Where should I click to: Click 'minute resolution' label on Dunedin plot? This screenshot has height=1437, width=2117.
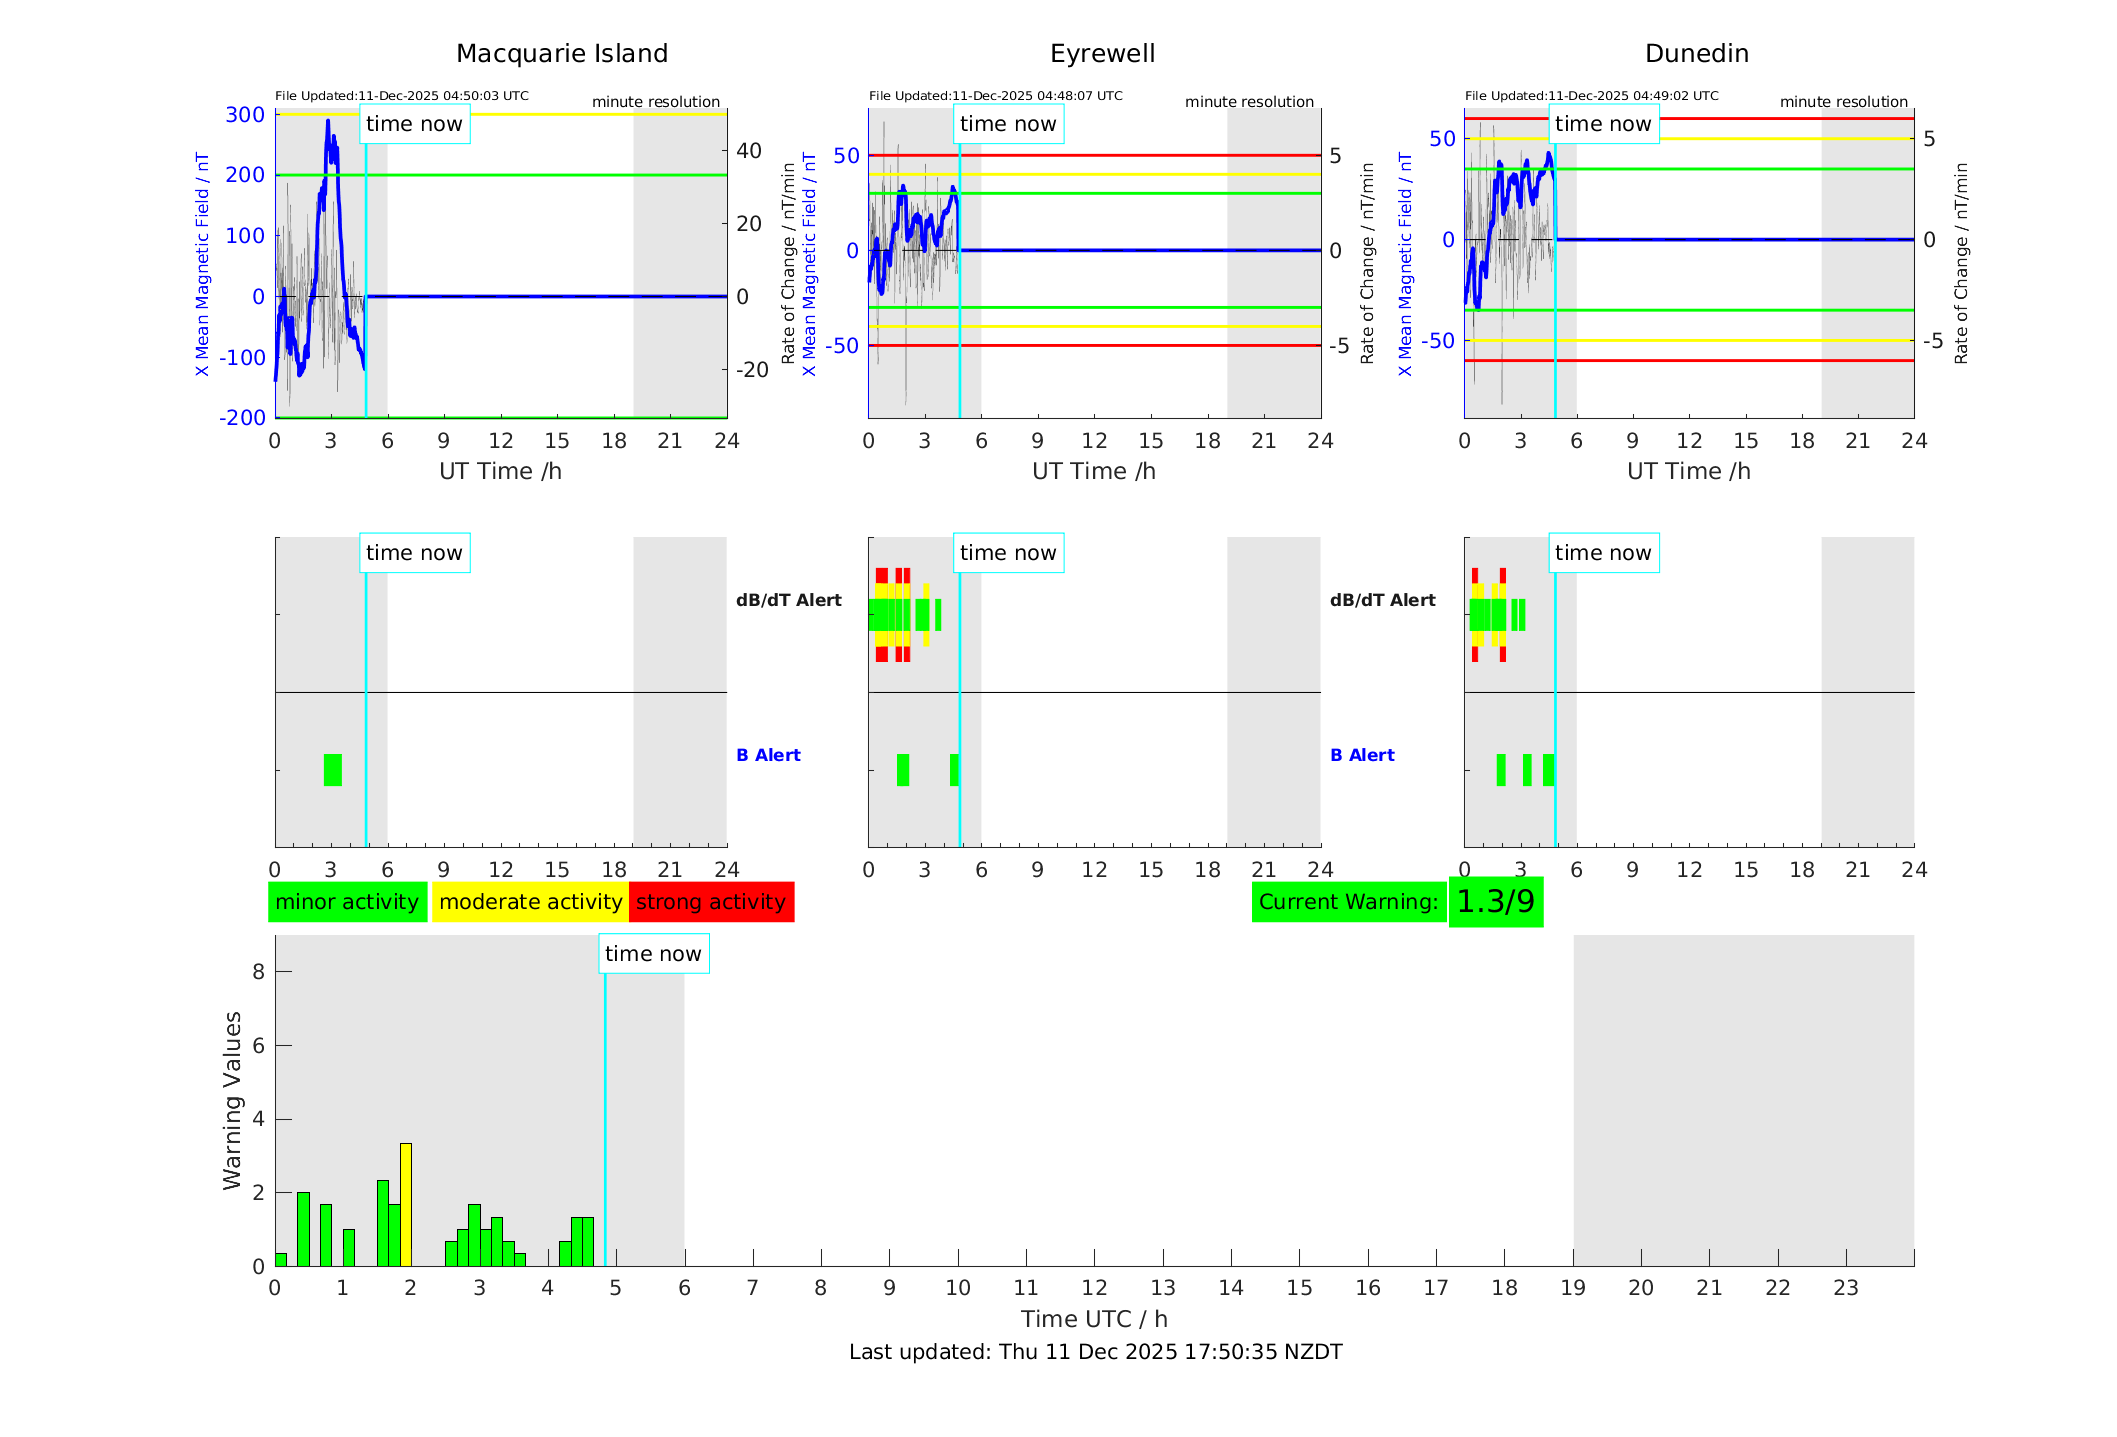(x=1843, y=102)
